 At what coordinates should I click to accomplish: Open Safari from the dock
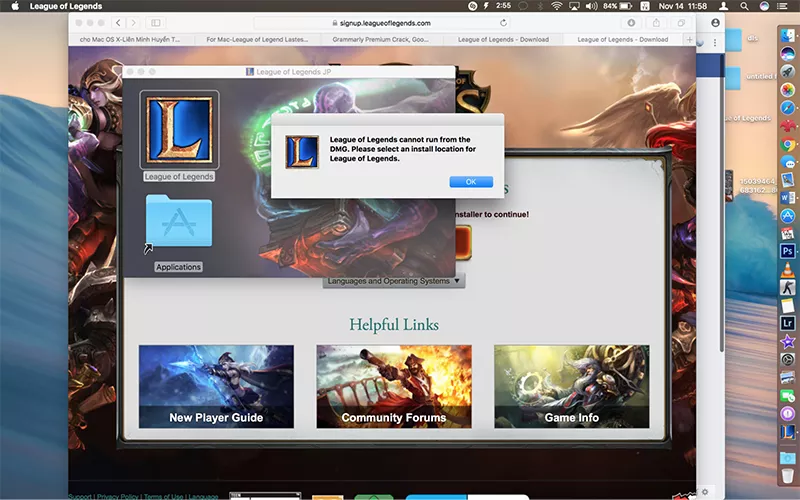point(788,108)
